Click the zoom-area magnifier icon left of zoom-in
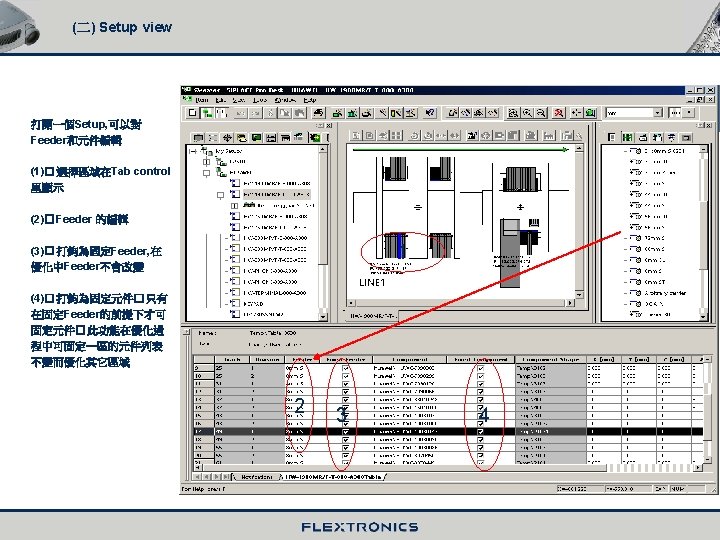 tap(513, 112)
